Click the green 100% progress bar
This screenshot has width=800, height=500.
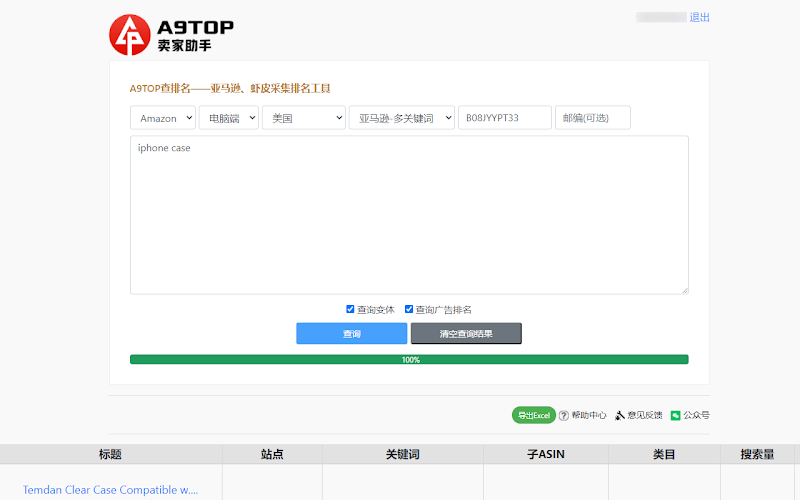(x=409, y=360)
